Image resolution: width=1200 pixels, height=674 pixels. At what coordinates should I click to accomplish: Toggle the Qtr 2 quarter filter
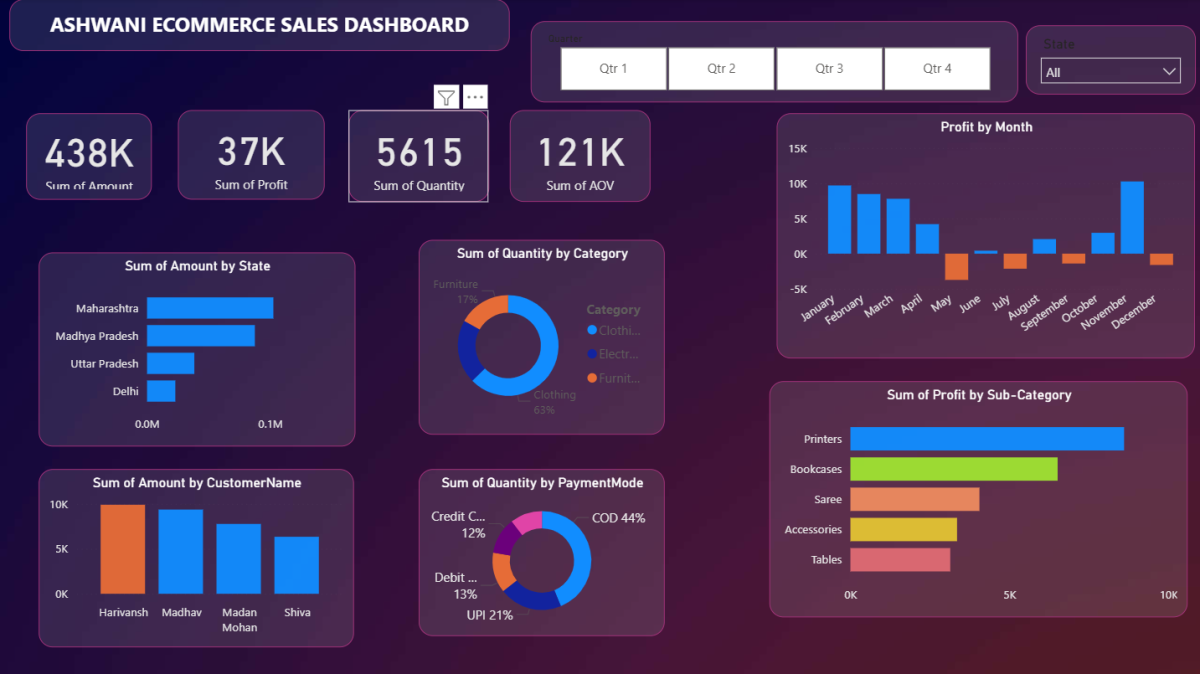pyautogui.click(x=721, y=69)
